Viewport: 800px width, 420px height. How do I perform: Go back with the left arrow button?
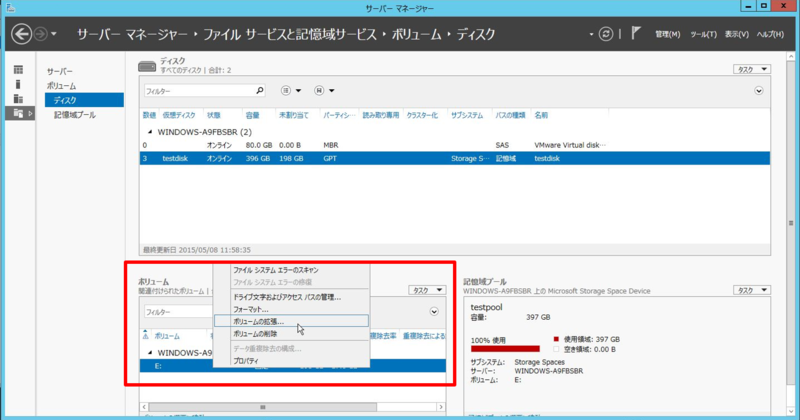coord(21,34)
